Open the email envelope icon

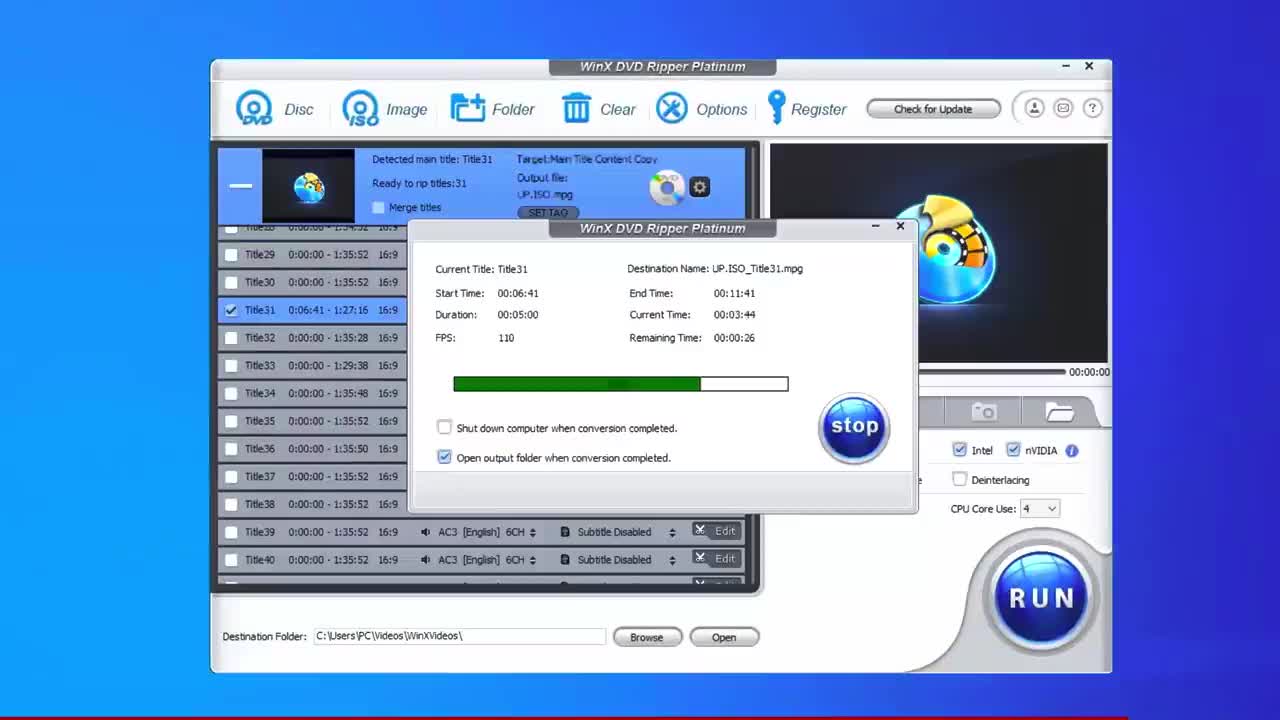tap(1063, 108)
